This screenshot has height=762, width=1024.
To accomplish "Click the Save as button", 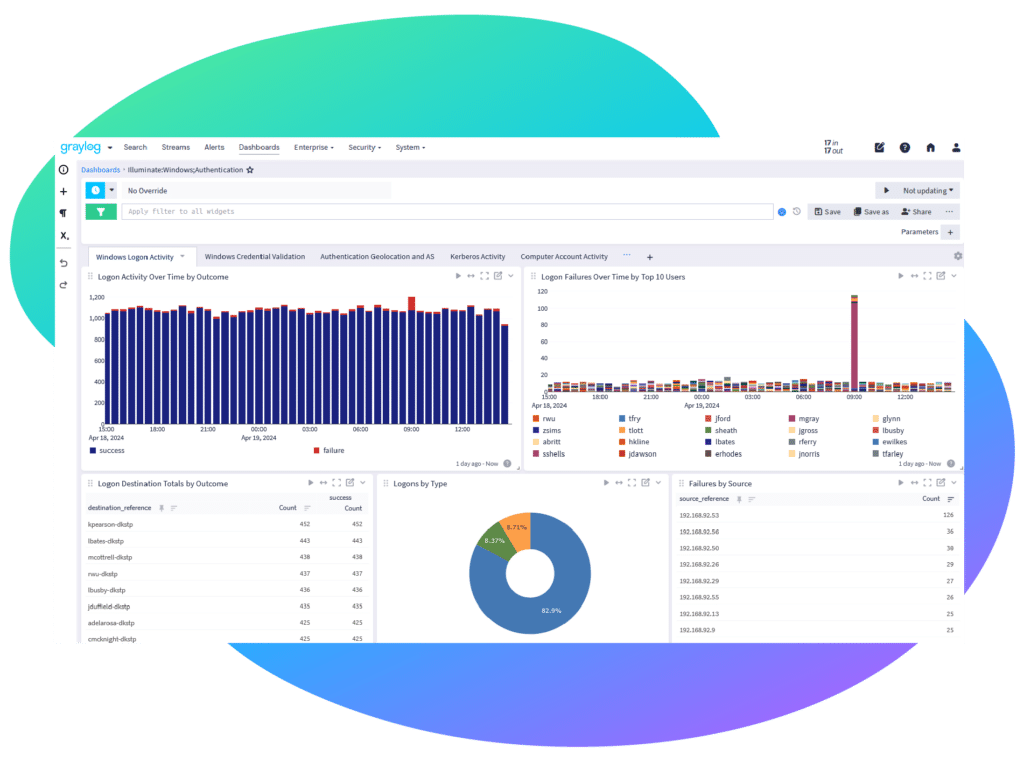I will click(870, 211).
